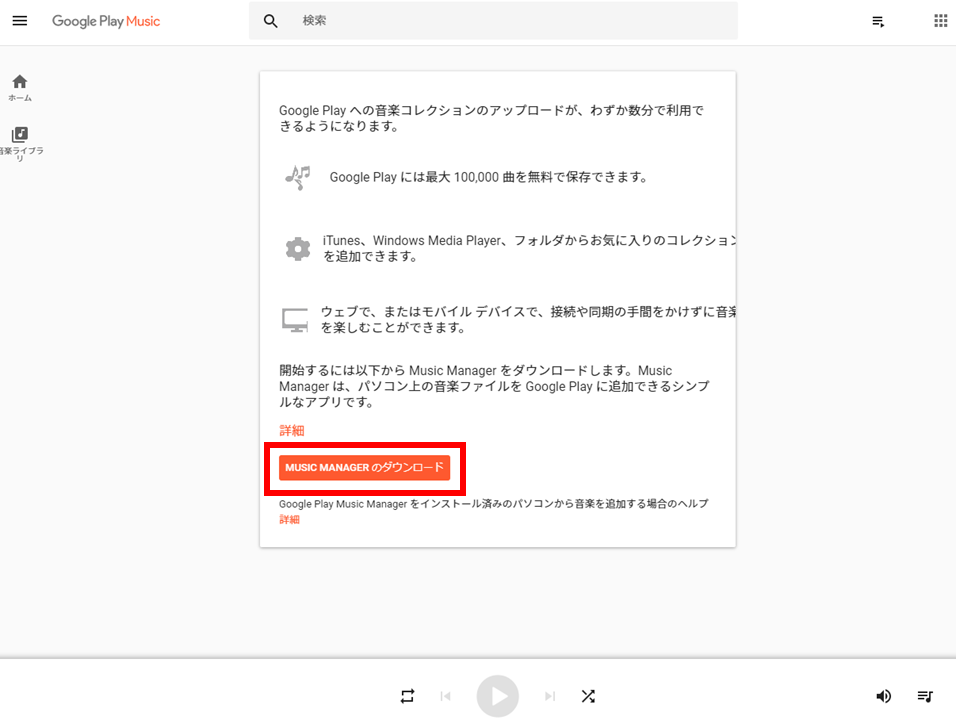Click text 'Google Play には最大 100,000 曲'
The image size is (956, 720).
pos(488,177)
